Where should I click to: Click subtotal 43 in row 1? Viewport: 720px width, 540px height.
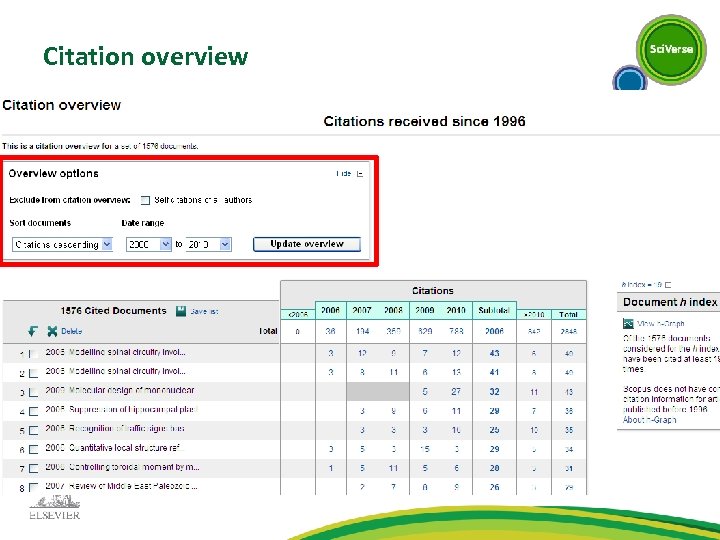tap(494, 353)
